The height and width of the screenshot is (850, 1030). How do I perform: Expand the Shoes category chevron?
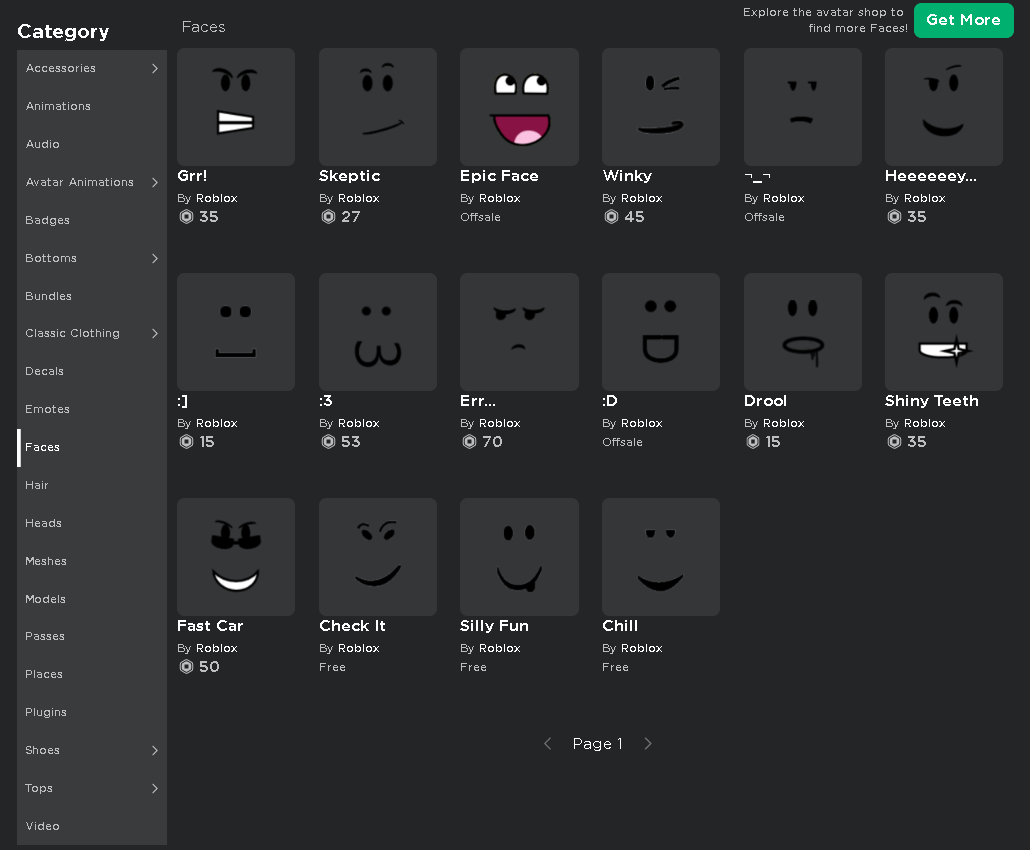tap(154, 750)
